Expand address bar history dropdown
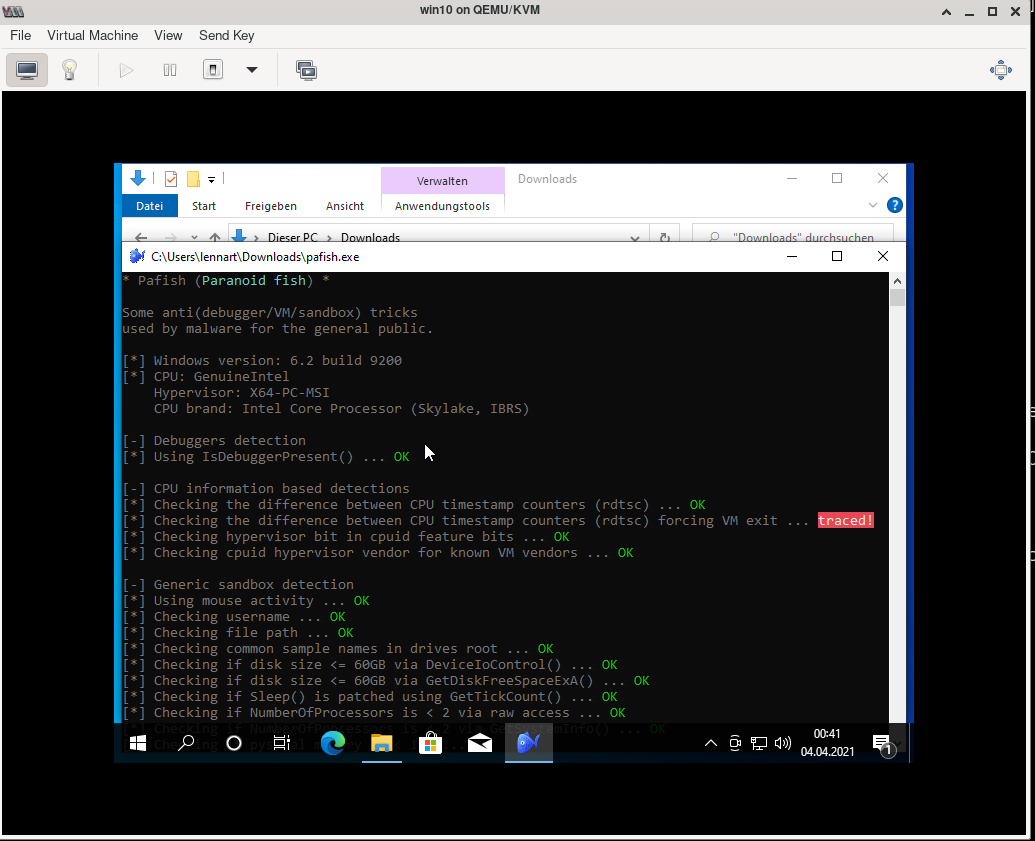Image resolution: width=1035 pixels, height=841 pixels. click(635, 238)
